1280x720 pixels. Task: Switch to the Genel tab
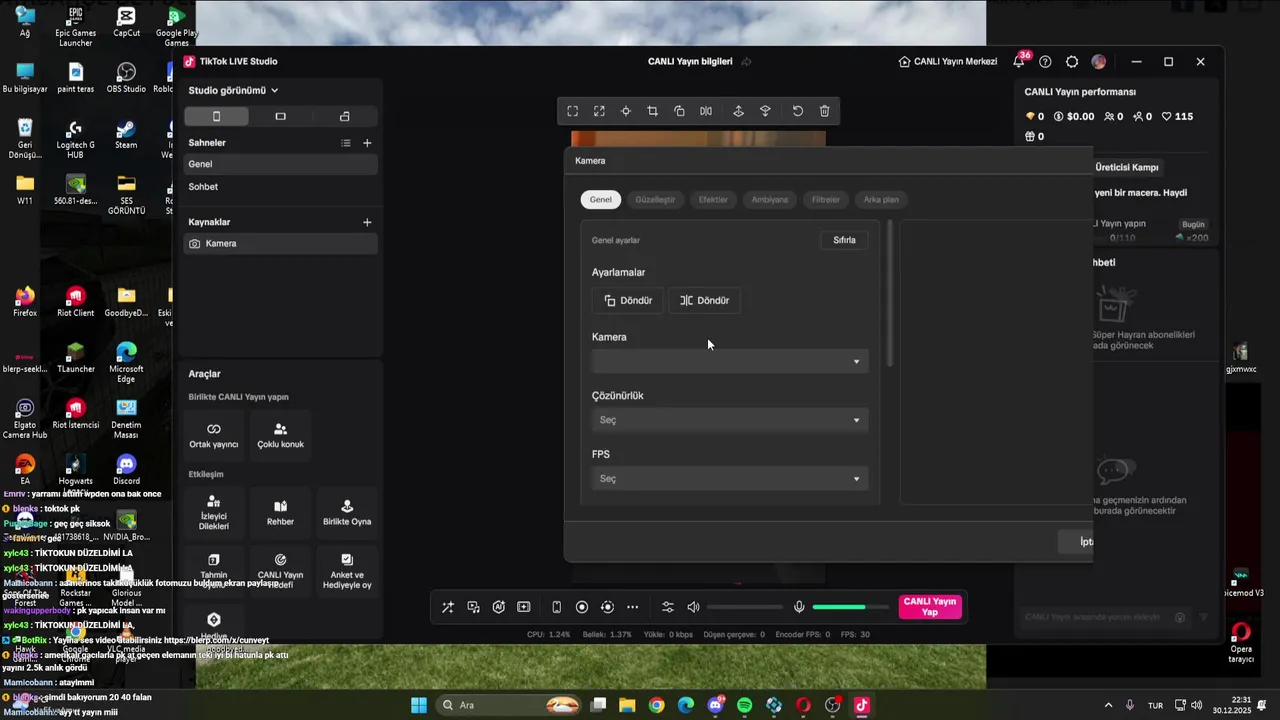click(600, 199)
